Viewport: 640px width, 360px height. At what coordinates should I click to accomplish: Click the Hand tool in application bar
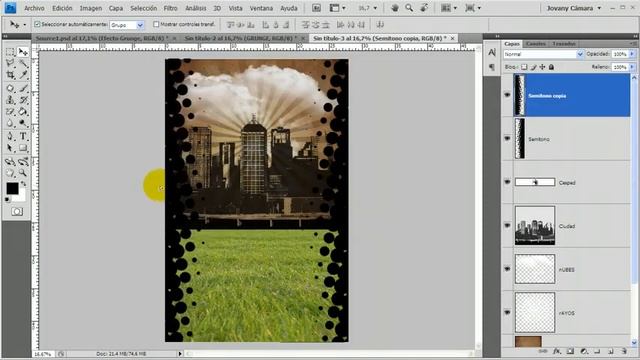[394, 8]
